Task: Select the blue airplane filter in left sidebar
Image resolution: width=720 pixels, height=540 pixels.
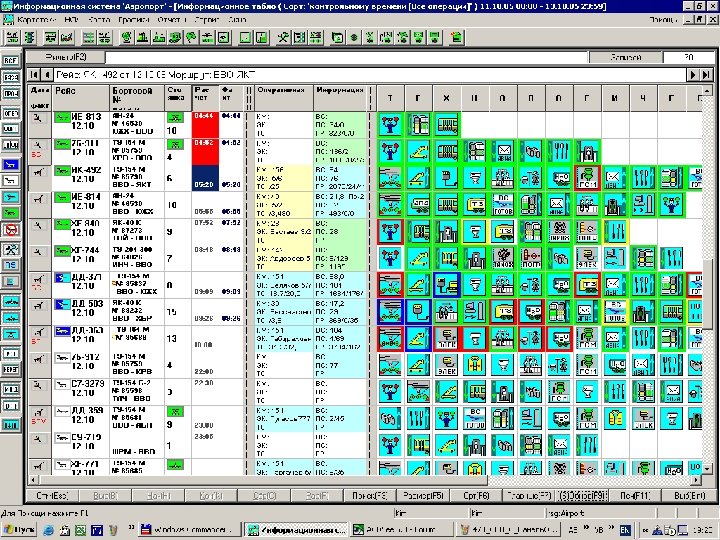Action: coord(11,164)
